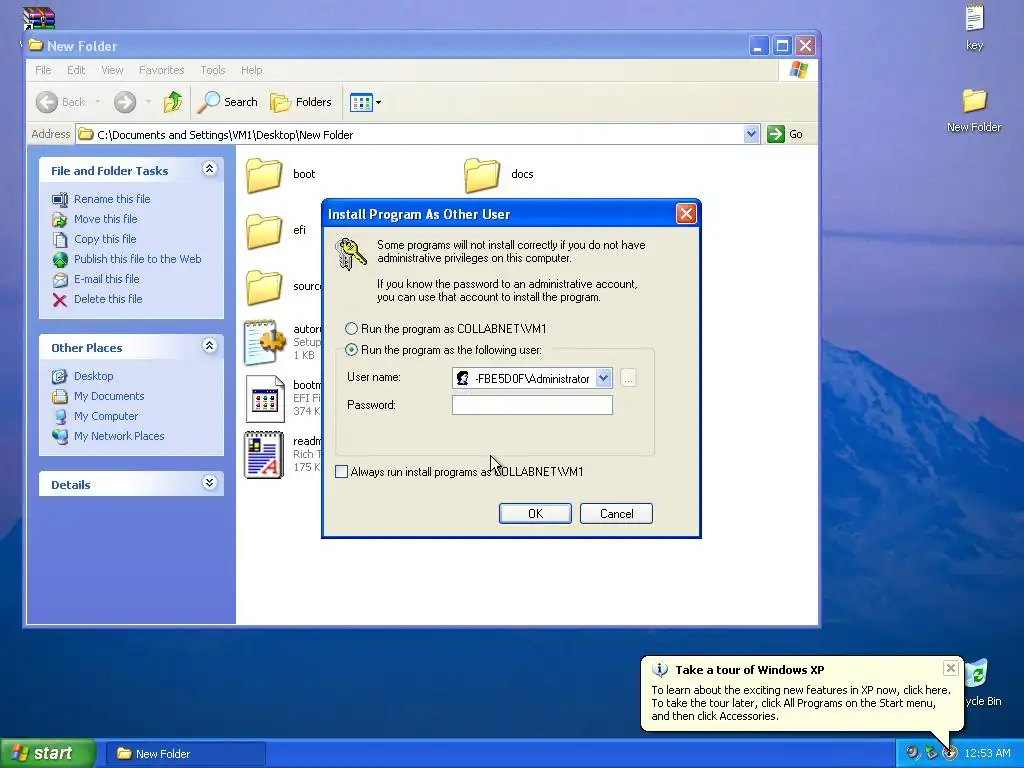Click the green Go arrow button
Screen dimensions: 1024x768
pyautogui.click(x=775, y=134)
